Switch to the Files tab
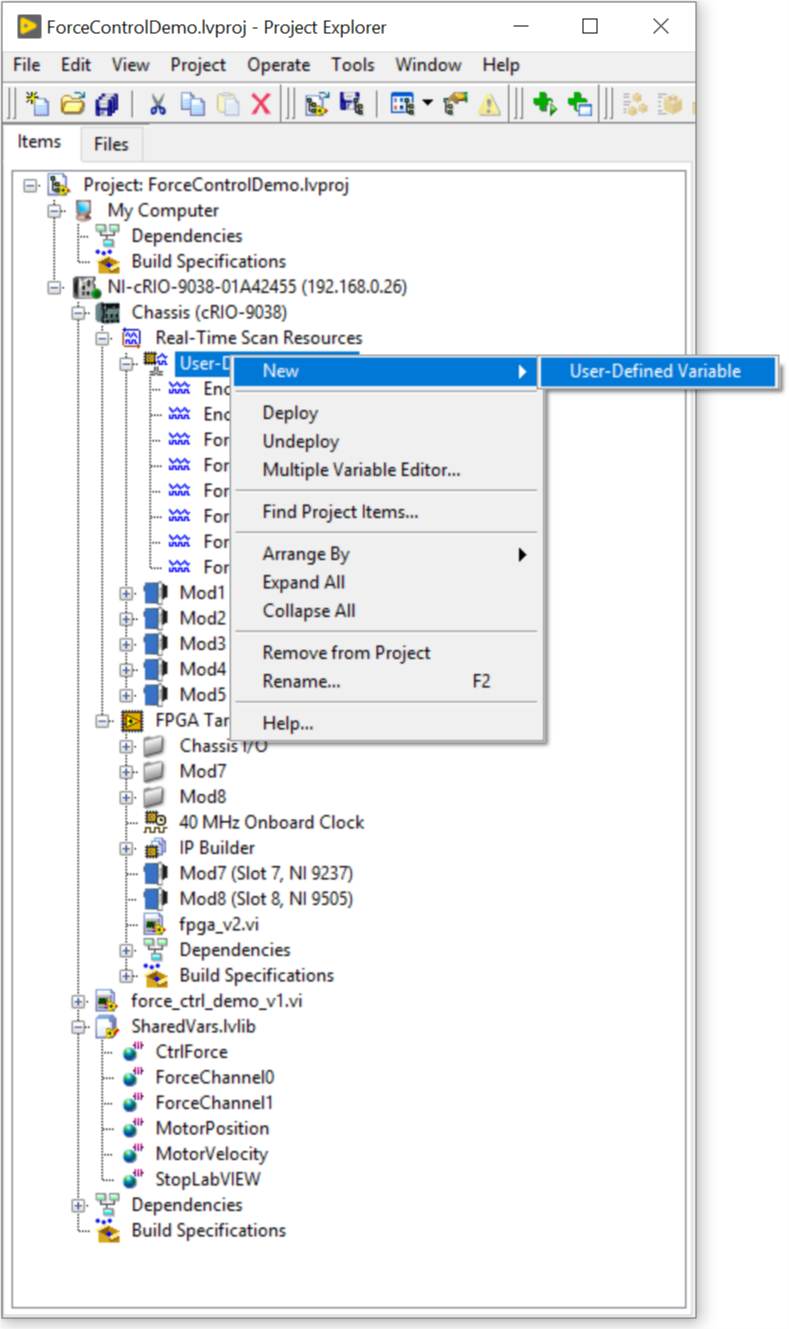Image resolution: width=789 pixels, height=1329 pixels. (111, 144)
